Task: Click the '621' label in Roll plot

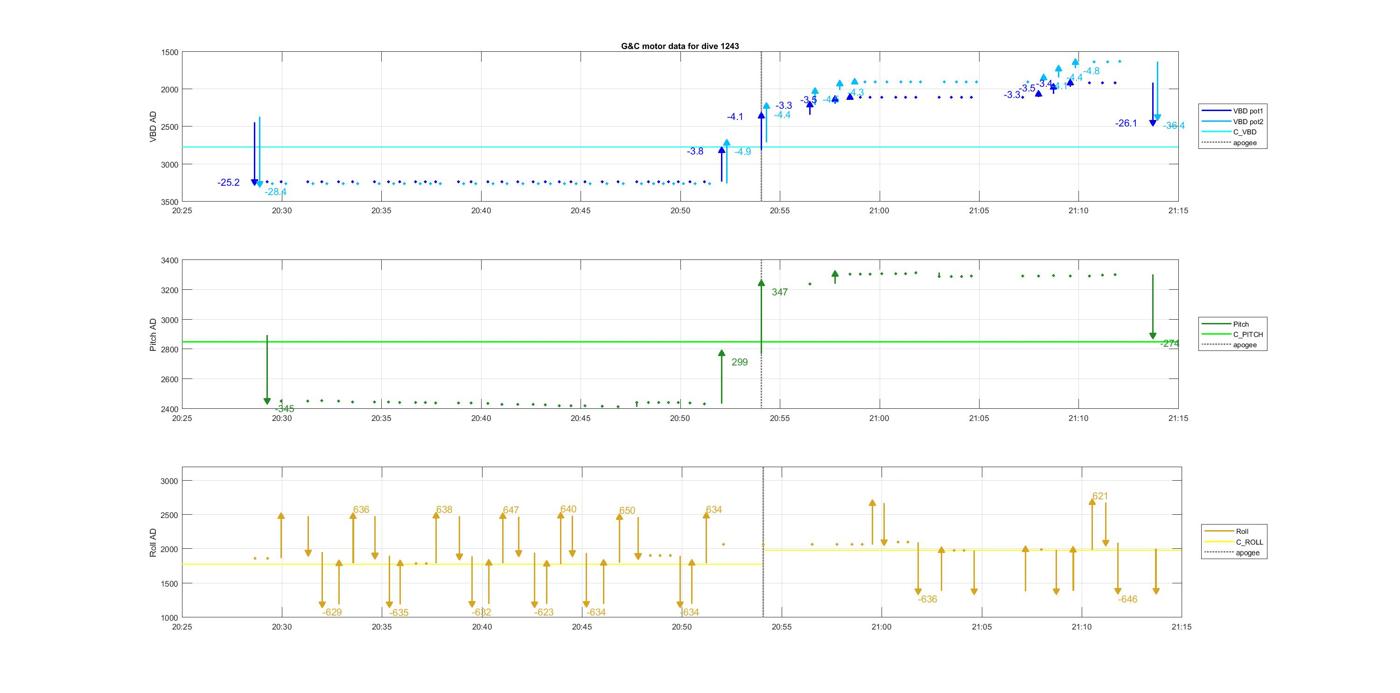Action: (1100, 496)
